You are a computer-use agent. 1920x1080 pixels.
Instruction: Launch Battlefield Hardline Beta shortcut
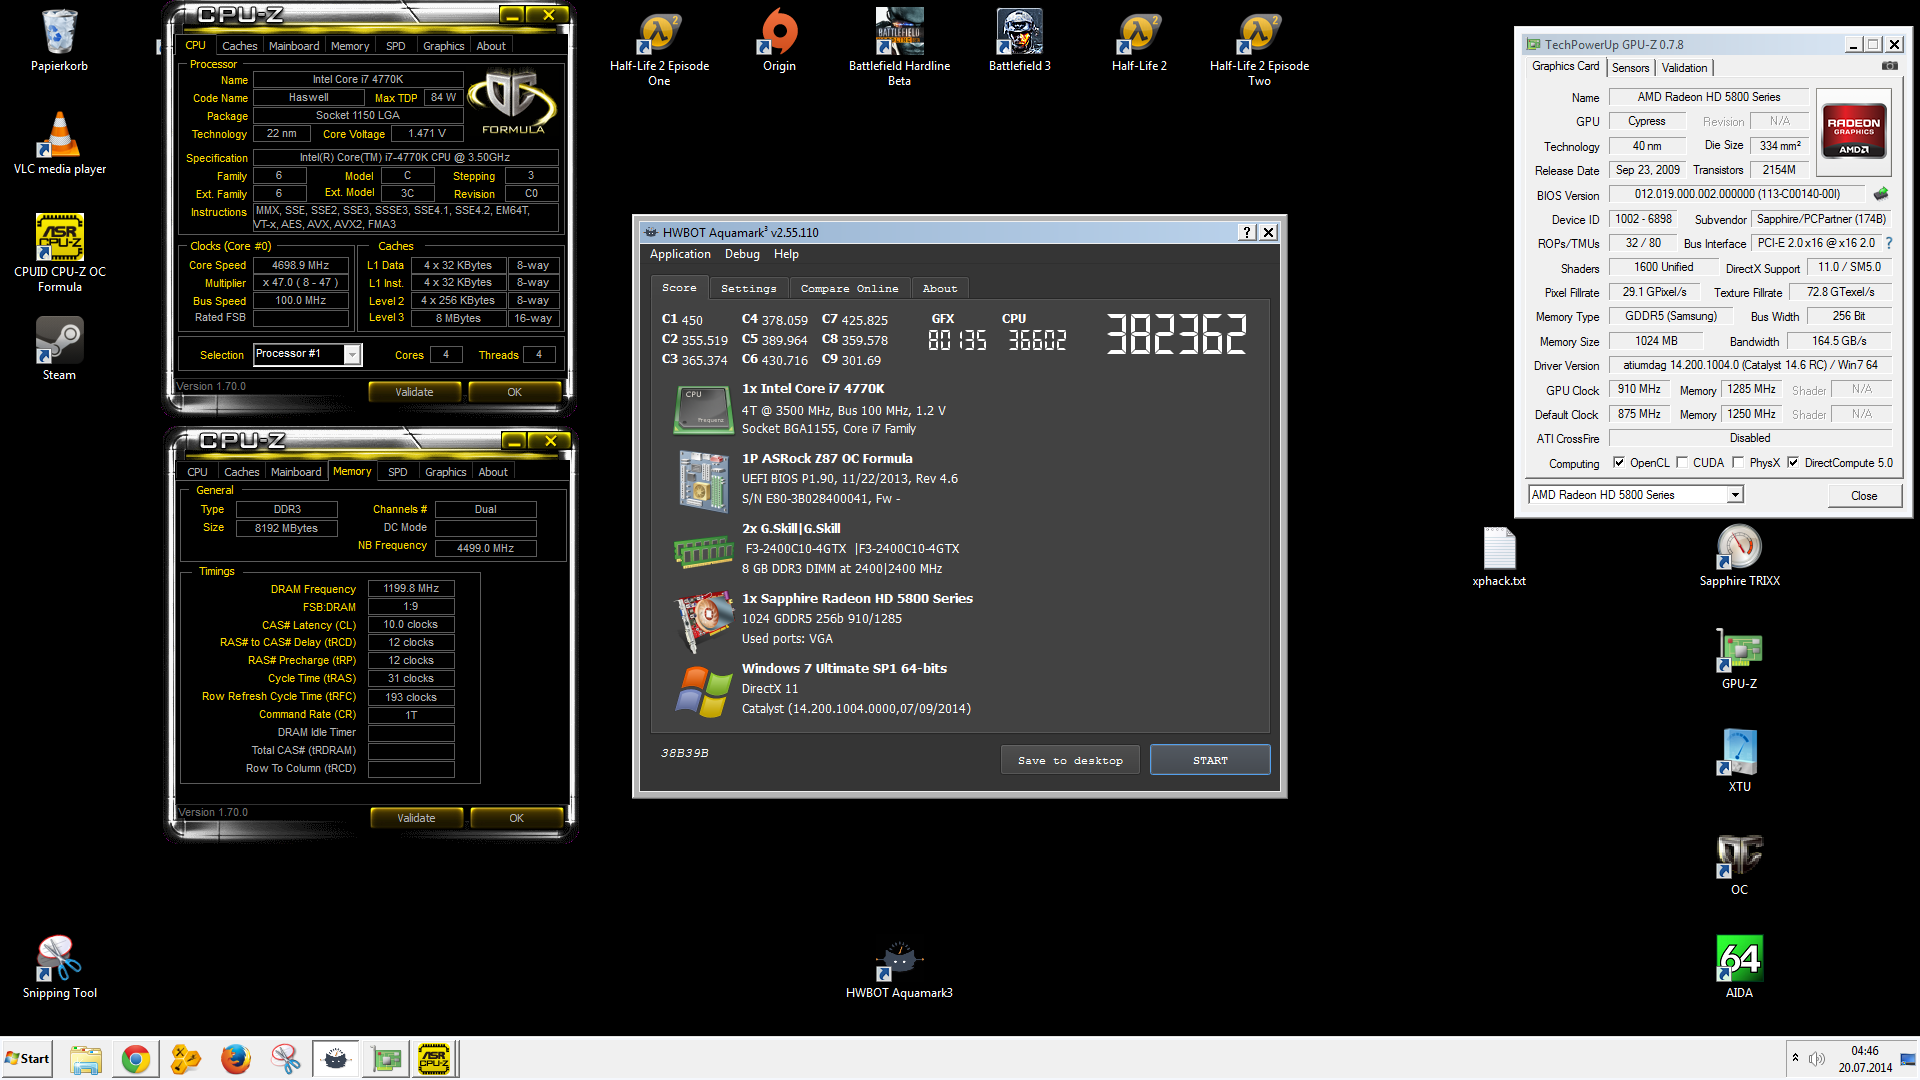click(900, 48)
